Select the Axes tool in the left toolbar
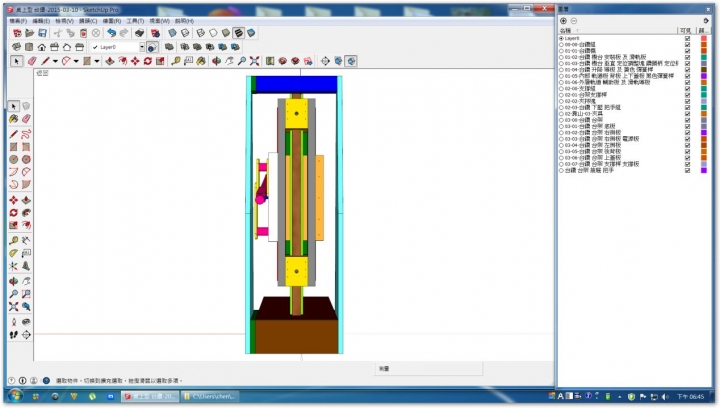The width and height of the screenshot is (720, 408). 13,266
